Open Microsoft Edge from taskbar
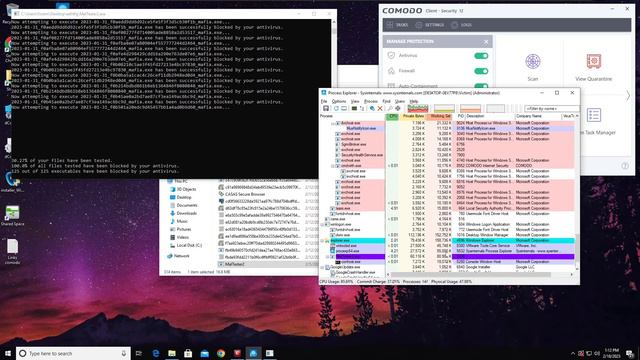 tap(156, 353)
